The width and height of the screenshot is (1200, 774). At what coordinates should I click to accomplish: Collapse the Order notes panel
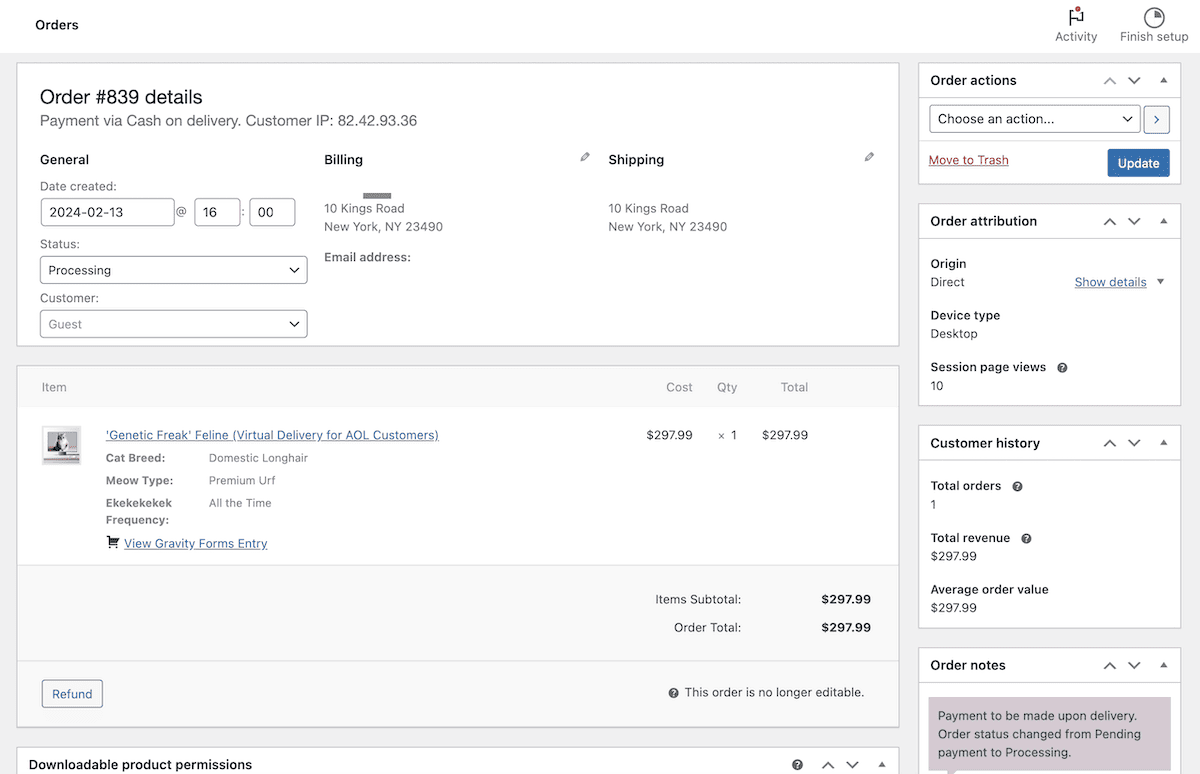[1163, 665]
